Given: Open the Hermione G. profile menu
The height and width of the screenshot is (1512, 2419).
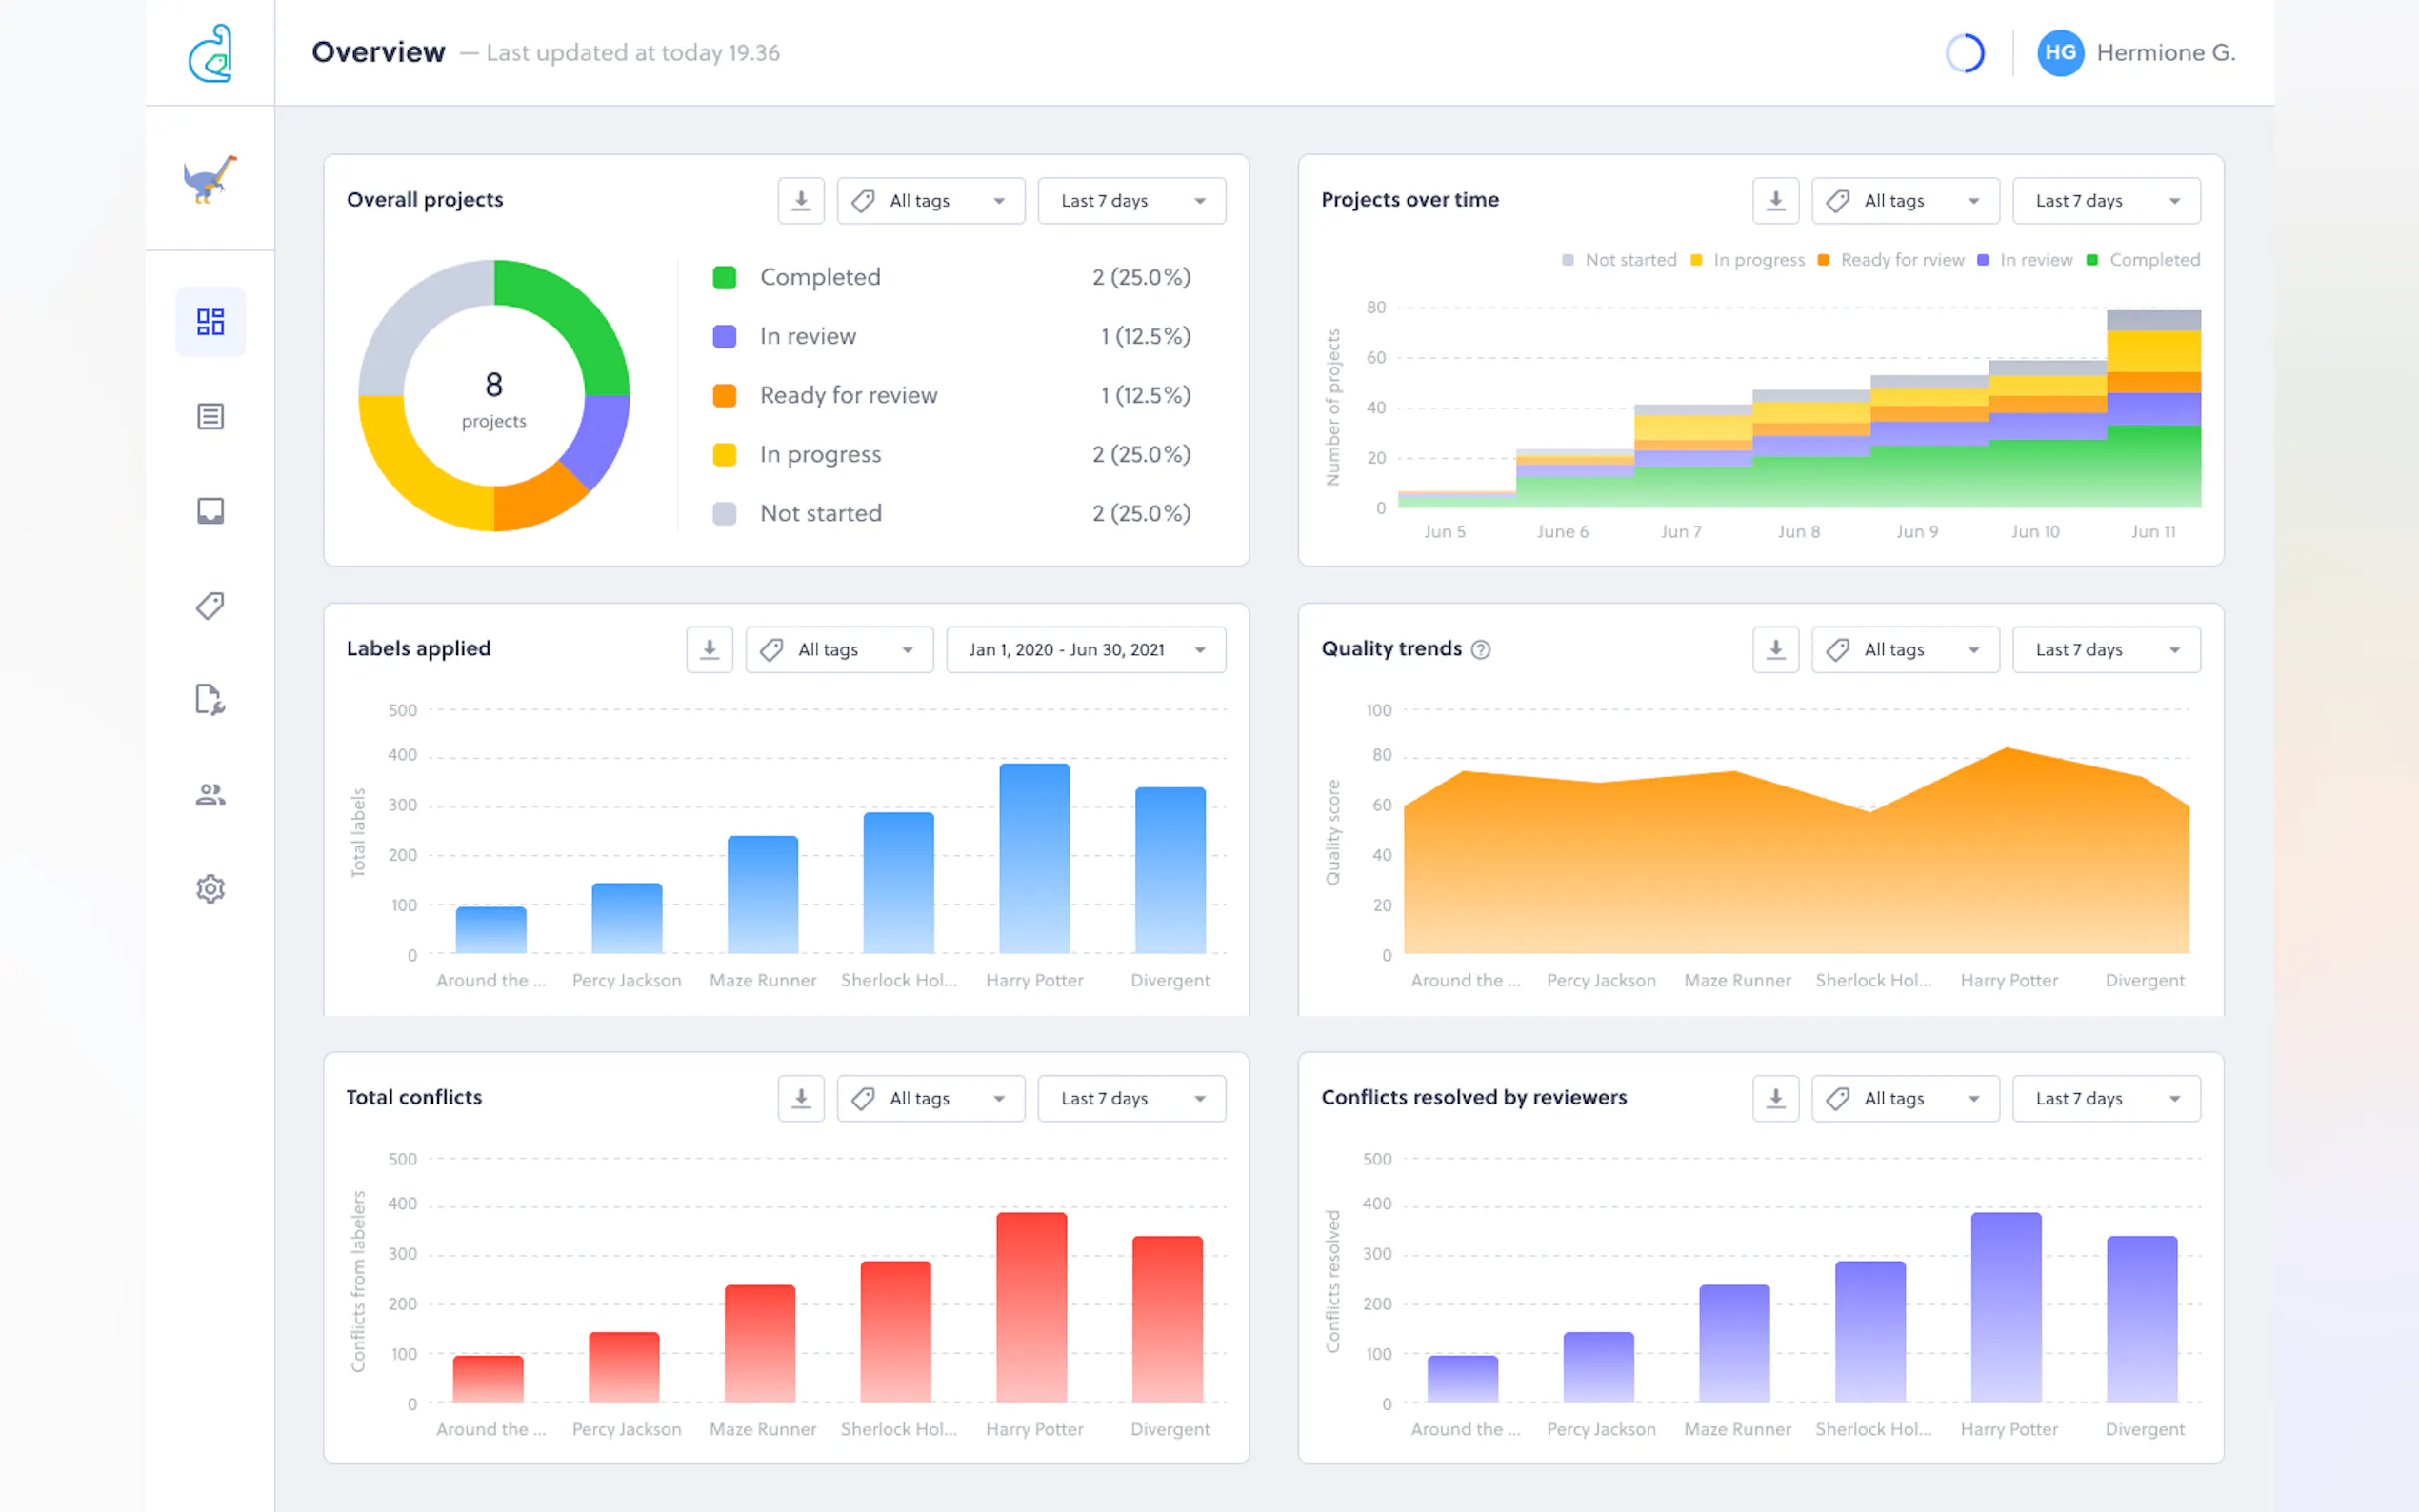Looking at the screenshot, I should pyautogui.click(x=2137, y=52).
